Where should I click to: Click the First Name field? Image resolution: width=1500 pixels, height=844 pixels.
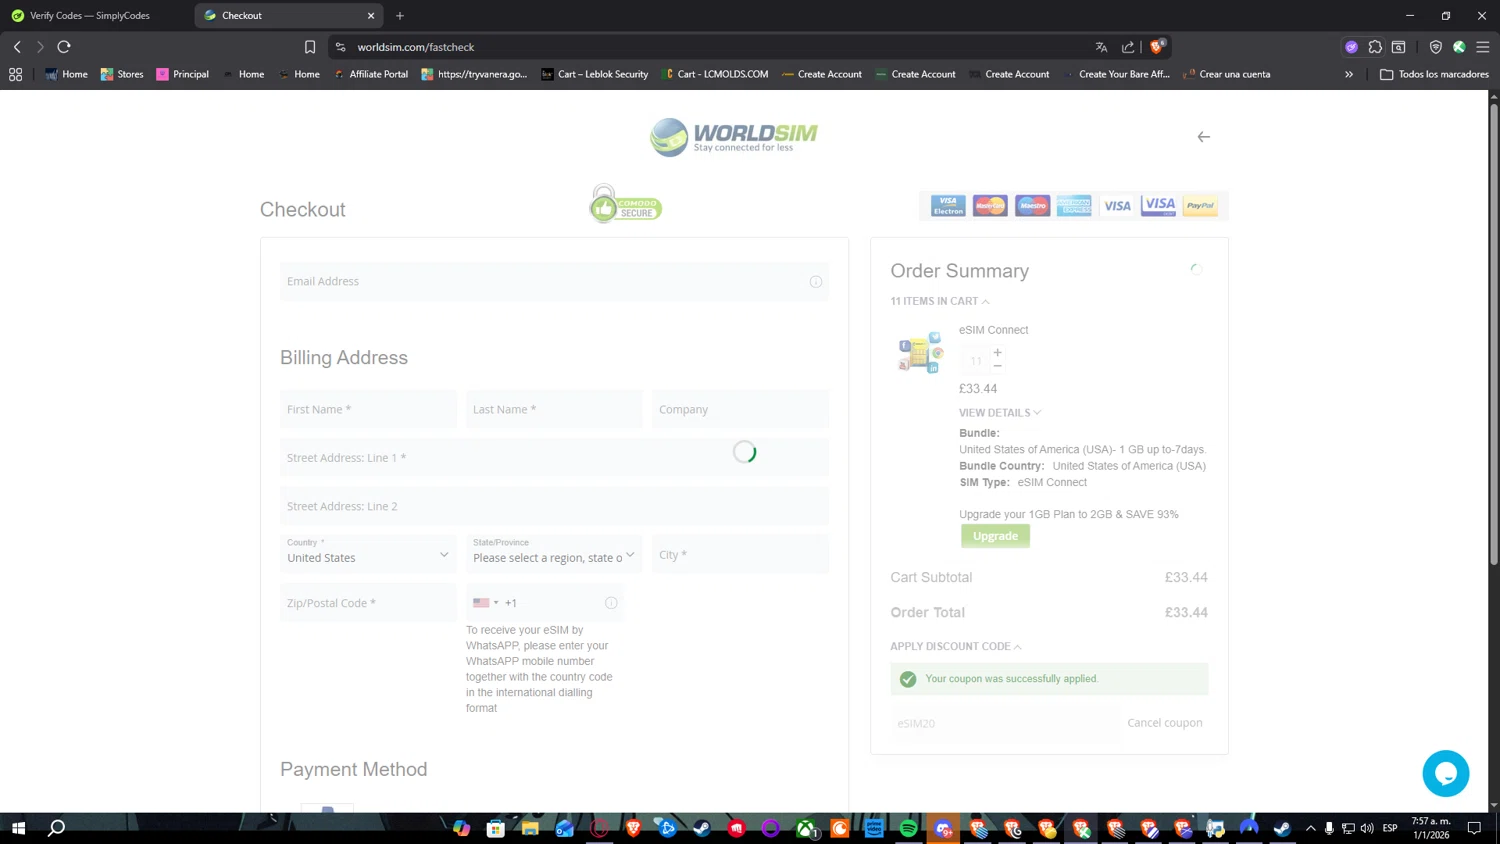point(368,409)
